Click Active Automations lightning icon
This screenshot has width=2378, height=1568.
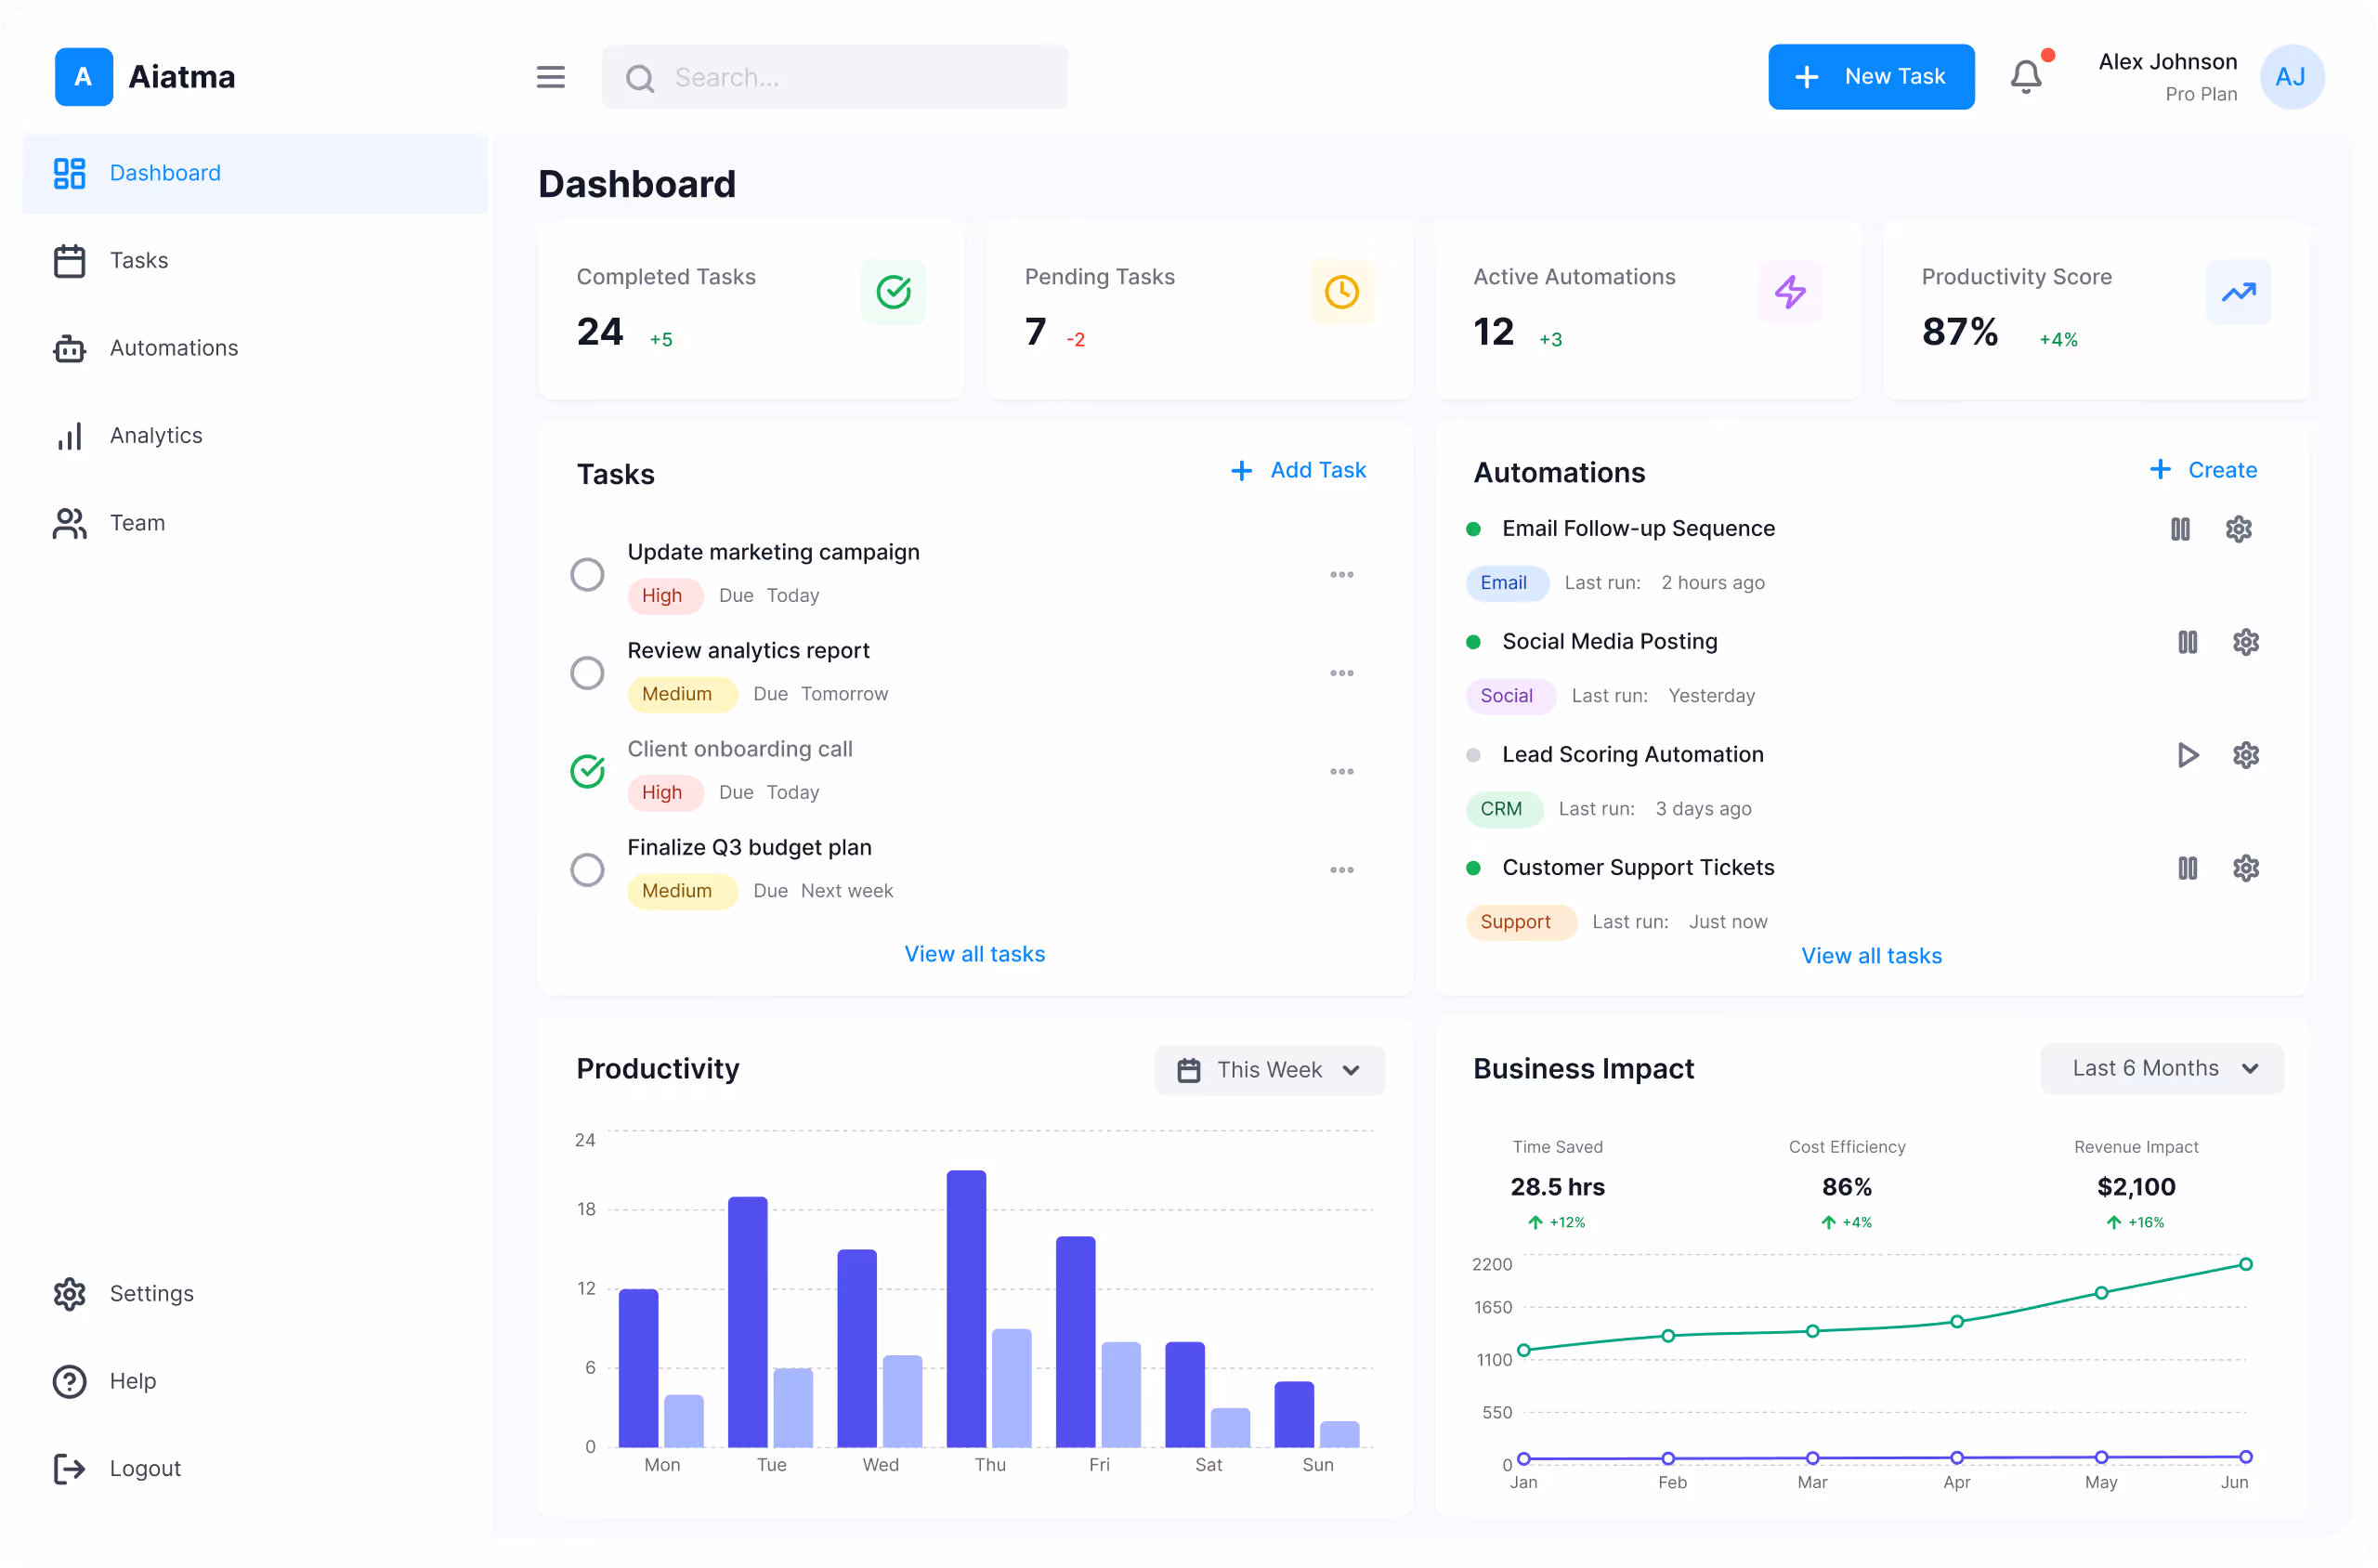pos(1790,292)
